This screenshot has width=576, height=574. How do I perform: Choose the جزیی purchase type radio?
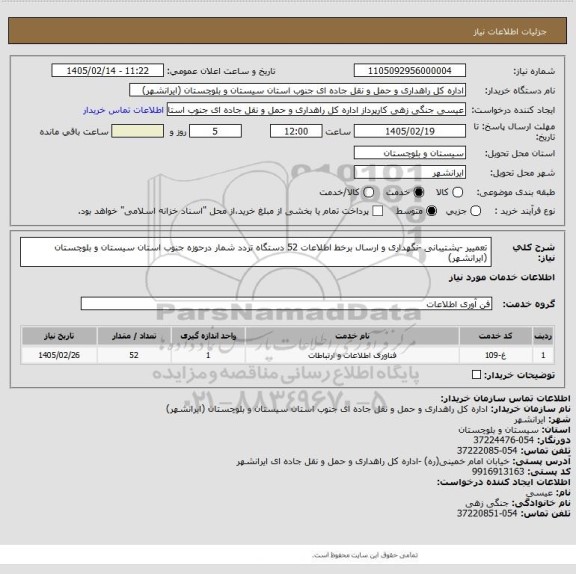point(476,211)
